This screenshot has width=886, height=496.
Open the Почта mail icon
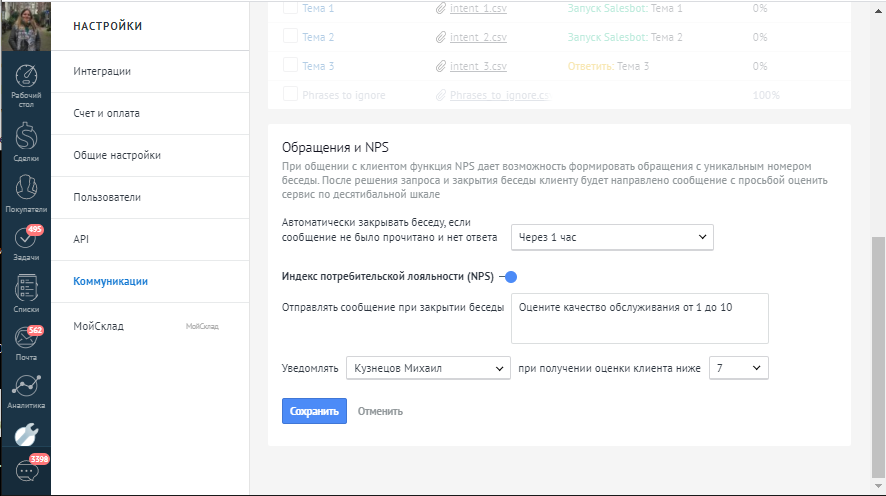coord(25,342)
